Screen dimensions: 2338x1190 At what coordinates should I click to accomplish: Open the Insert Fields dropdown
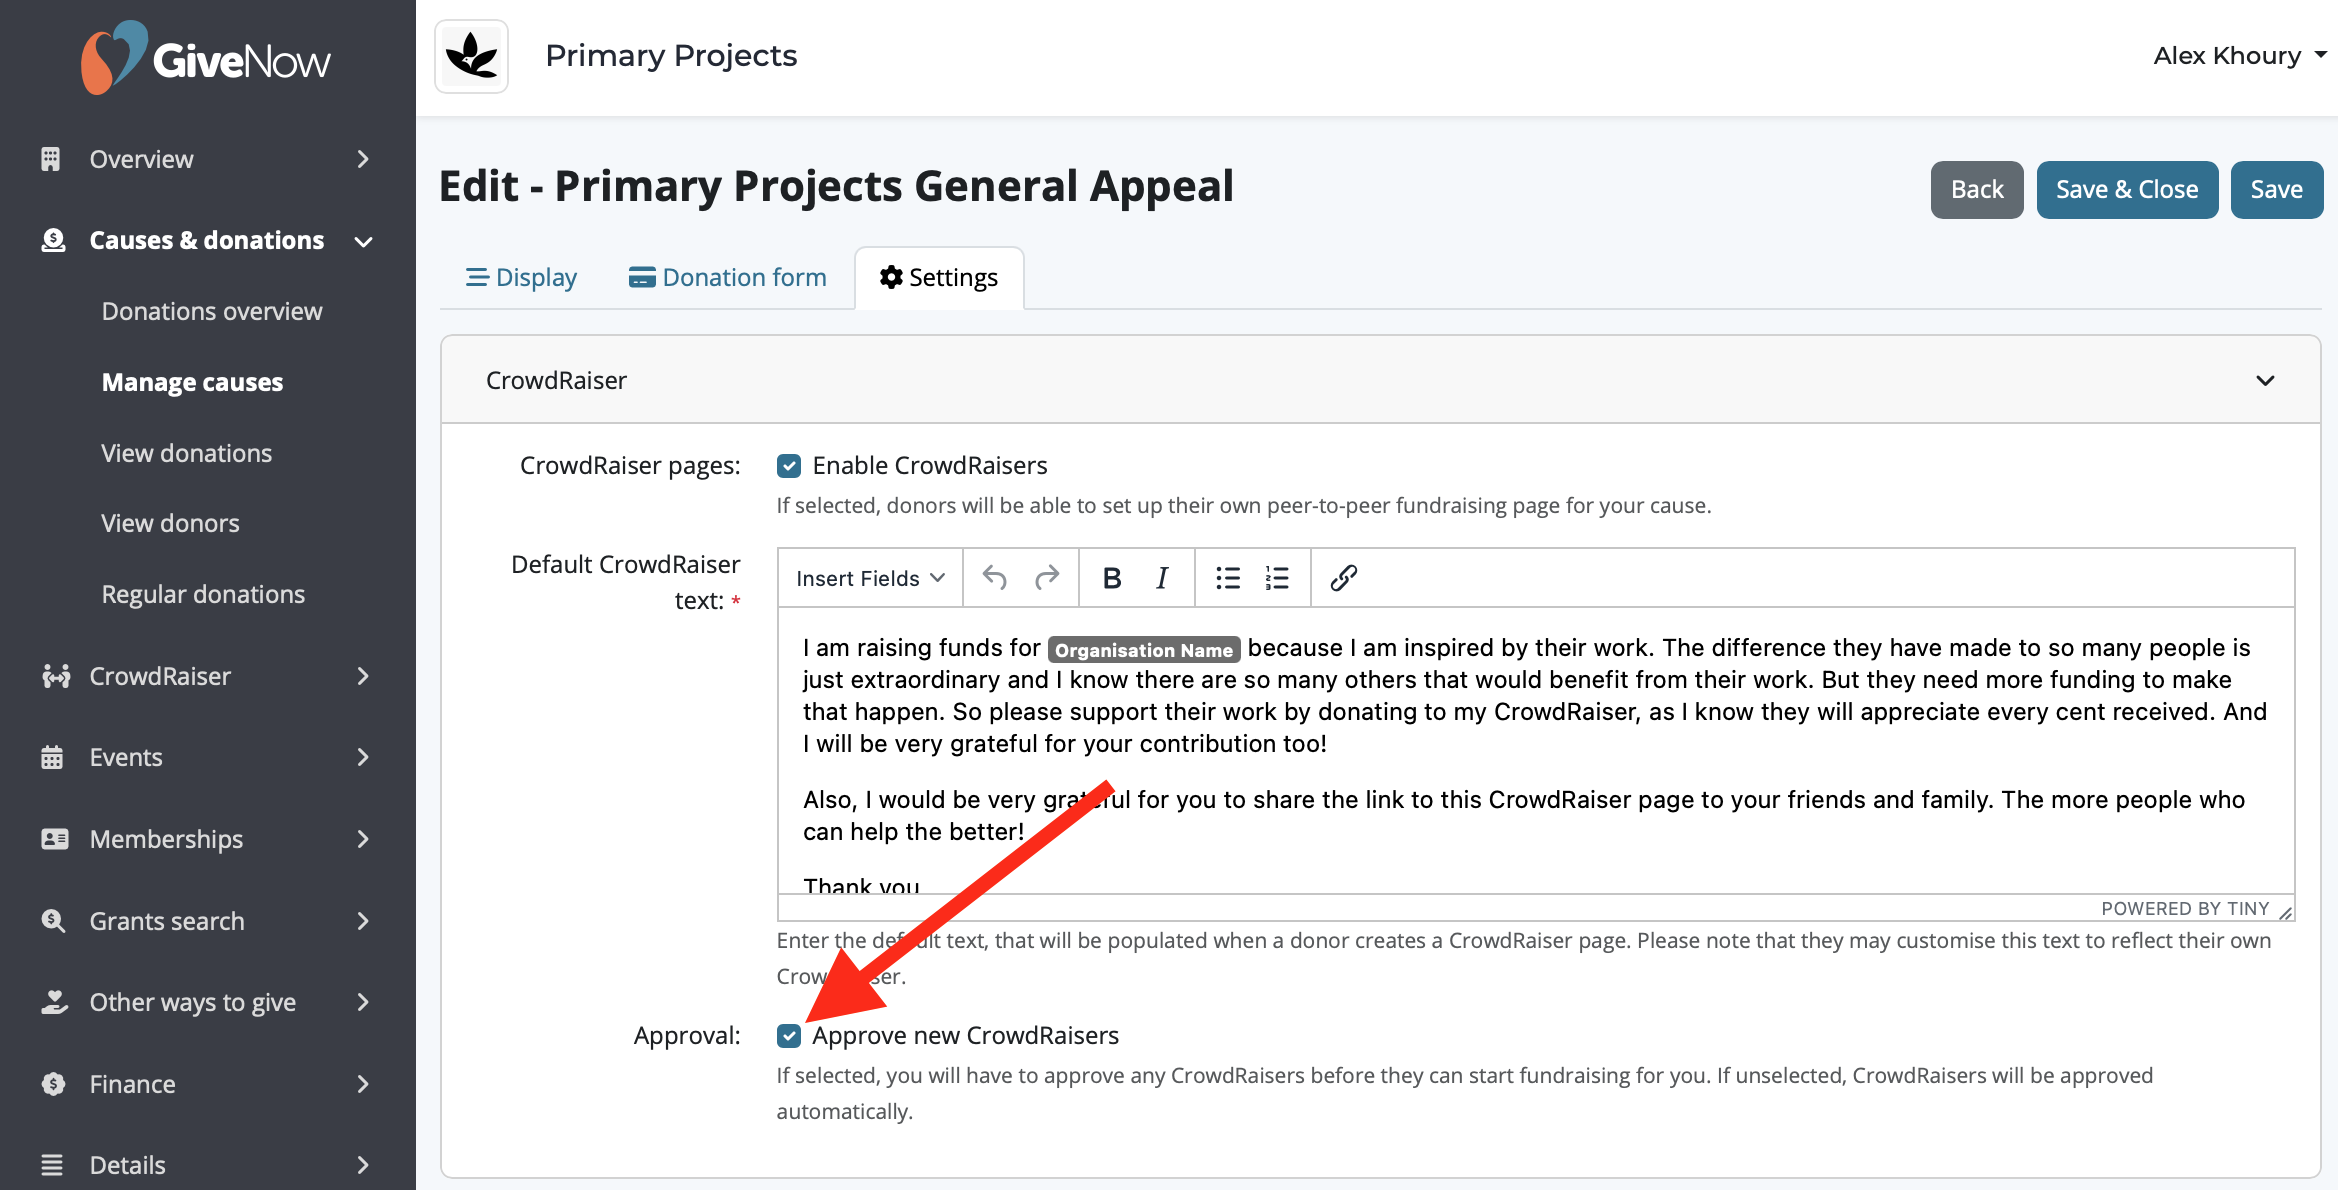click(870, 578)
